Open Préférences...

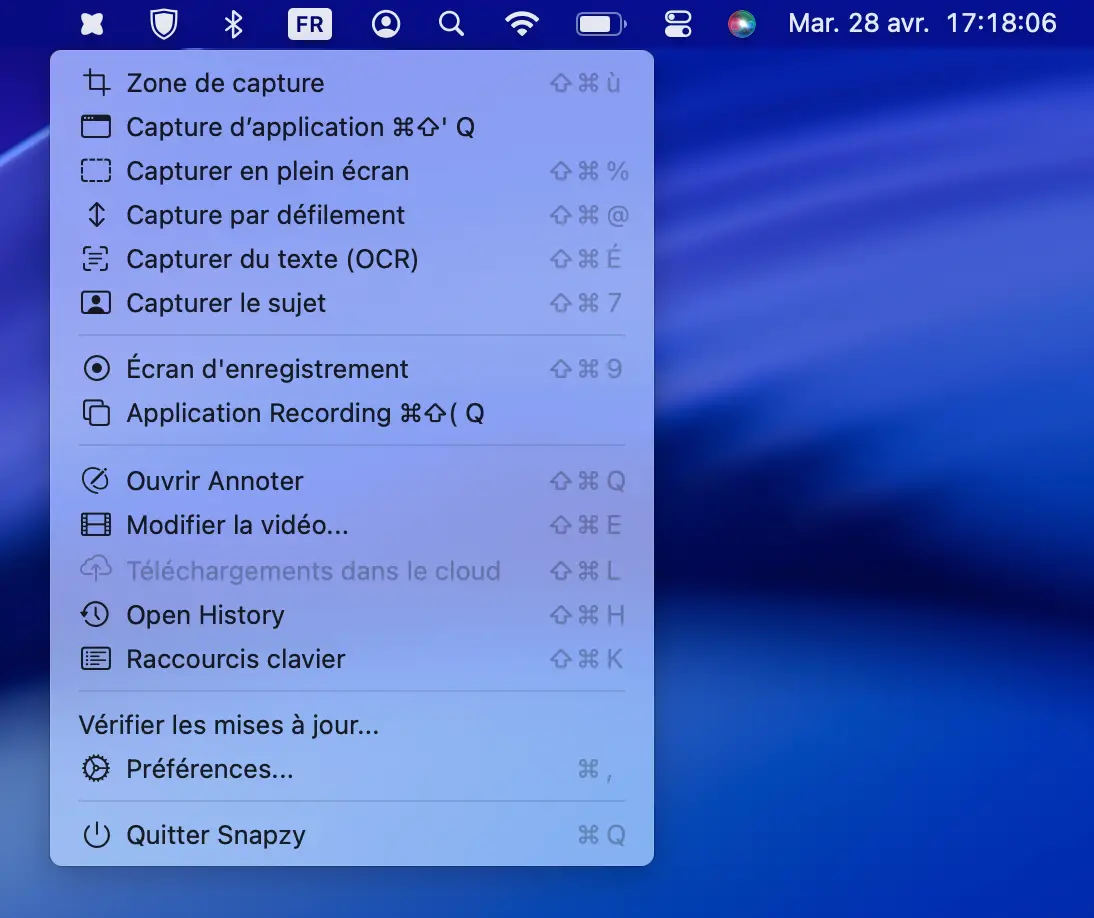pos(352,769)
